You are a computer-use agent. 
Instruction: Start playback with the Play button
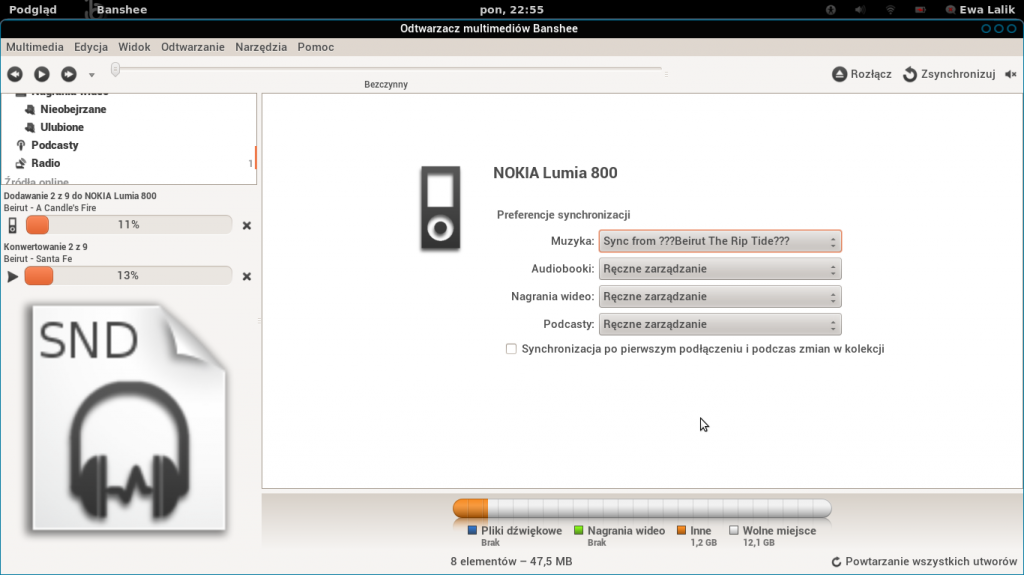pos(42,74)
